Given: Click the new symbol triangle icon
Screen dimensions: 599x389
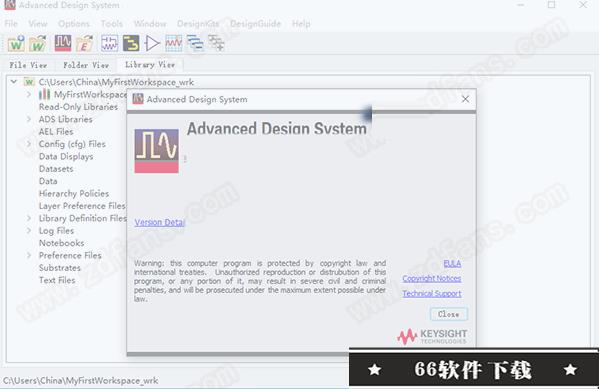Looking at the screenshot, I should 152,43.
